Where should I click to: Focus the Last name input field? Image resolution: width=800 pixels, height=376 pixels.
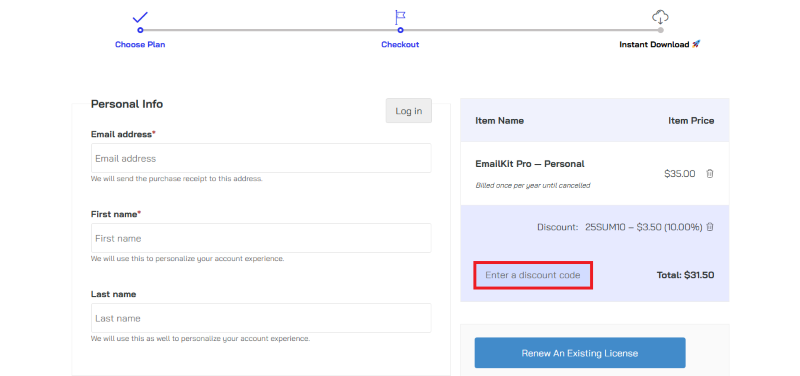[x=261, y=318]
